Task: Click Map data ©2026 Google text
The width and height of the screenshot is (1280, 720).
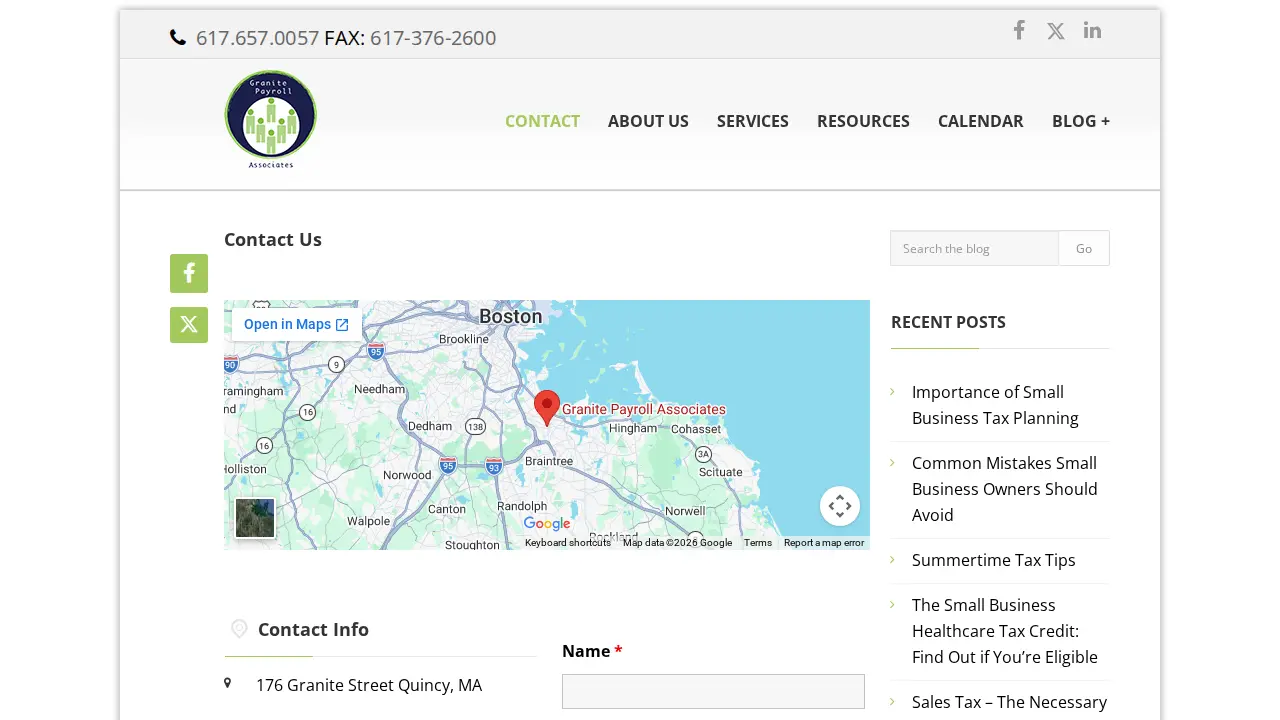Action: (x=677, y=543)
